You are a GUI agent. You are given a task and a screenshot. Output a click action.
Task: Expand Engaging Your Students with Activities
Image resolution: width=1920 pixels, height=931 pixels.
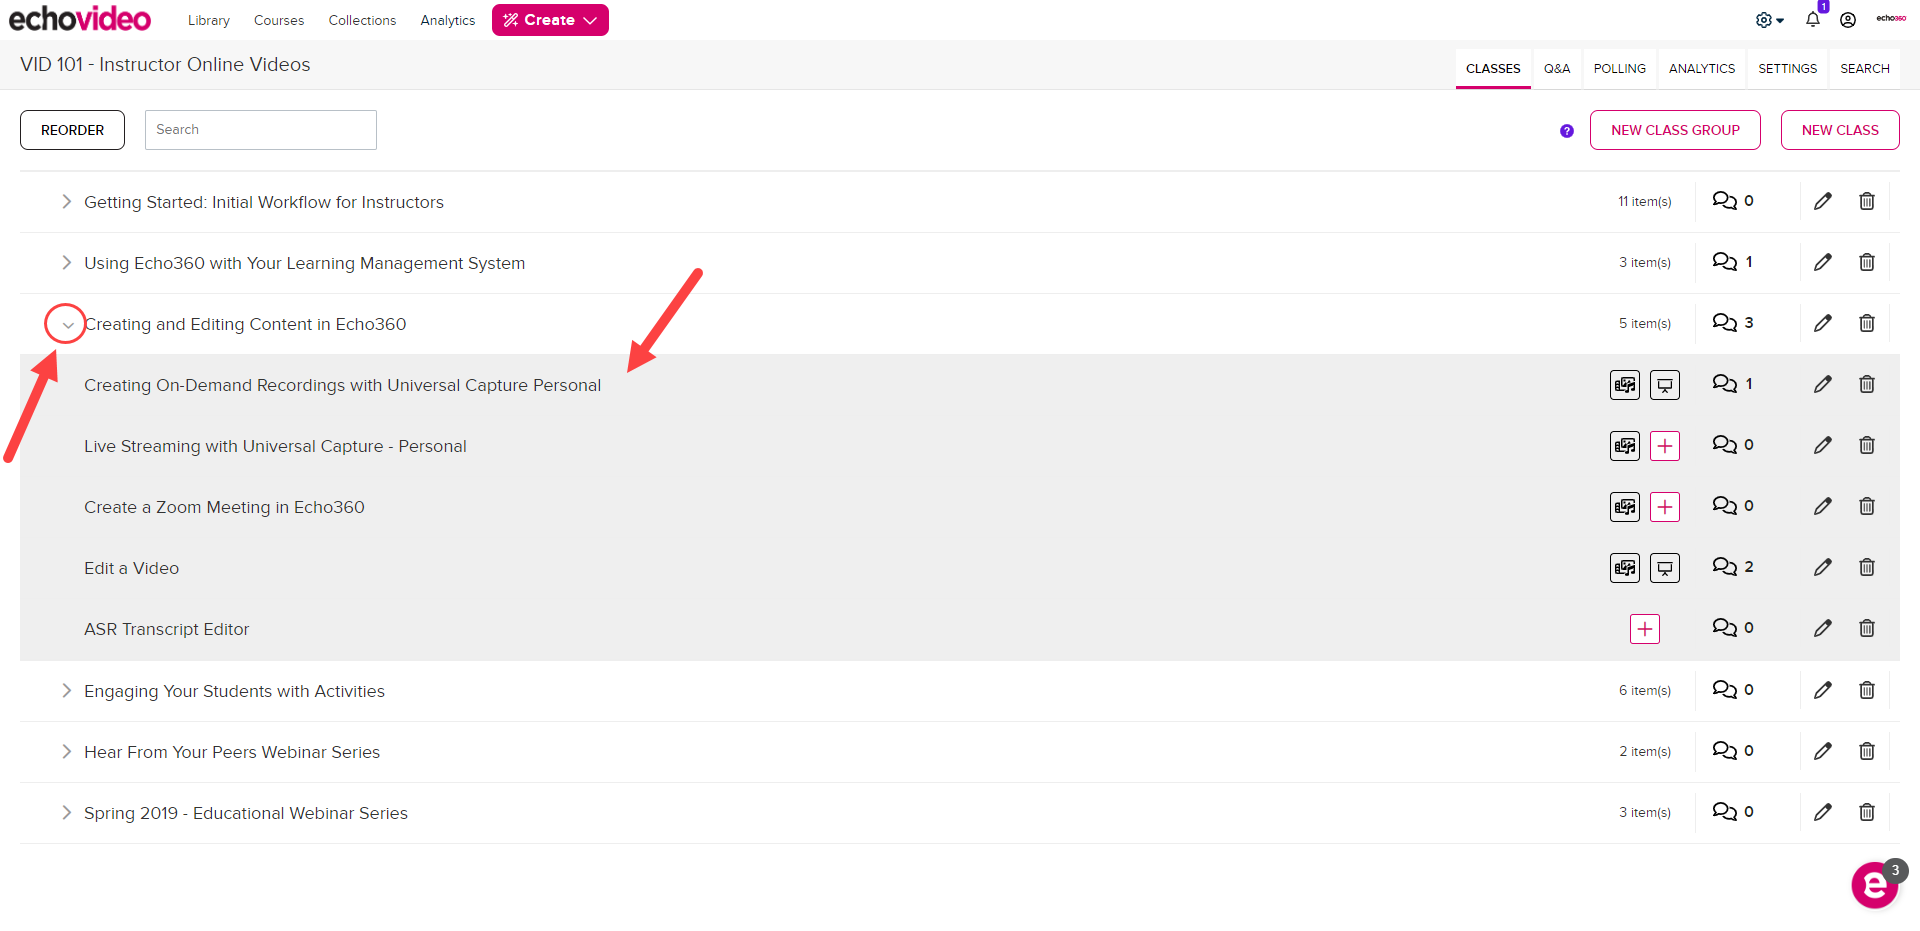coord(66,691)
